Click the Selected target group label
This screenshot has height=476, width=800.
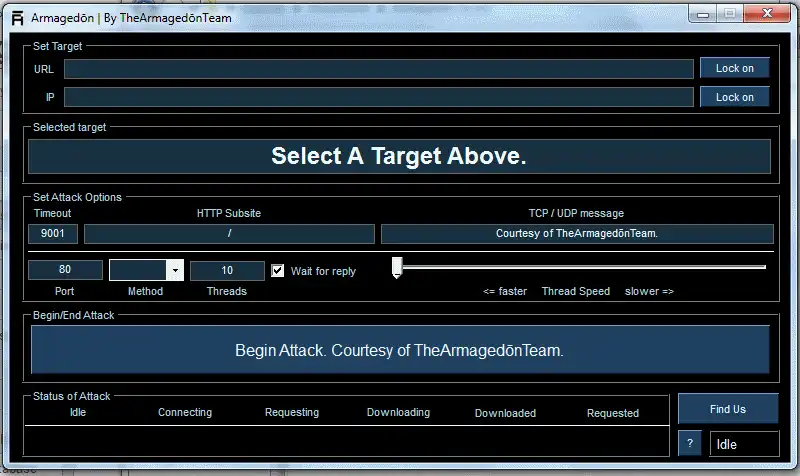(x=69, y=127)
